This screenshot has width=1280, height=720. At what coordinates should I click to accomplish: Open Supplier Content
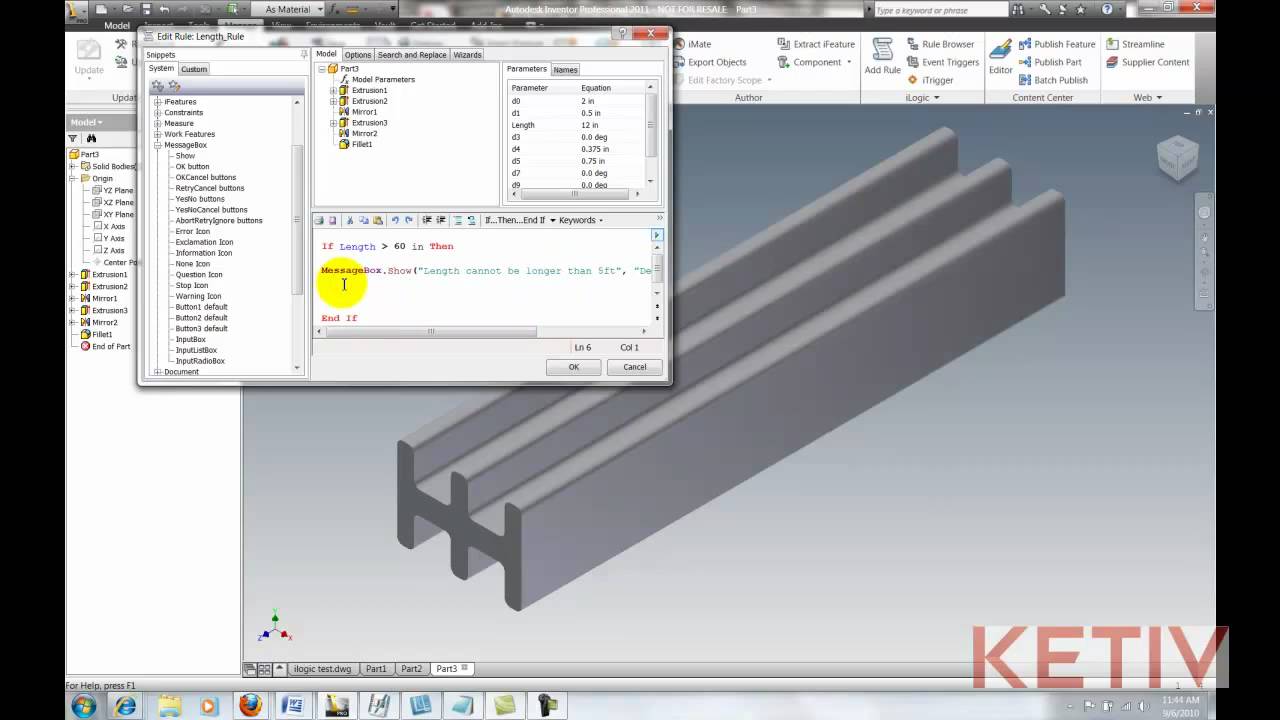click(x=1147, y=62)
